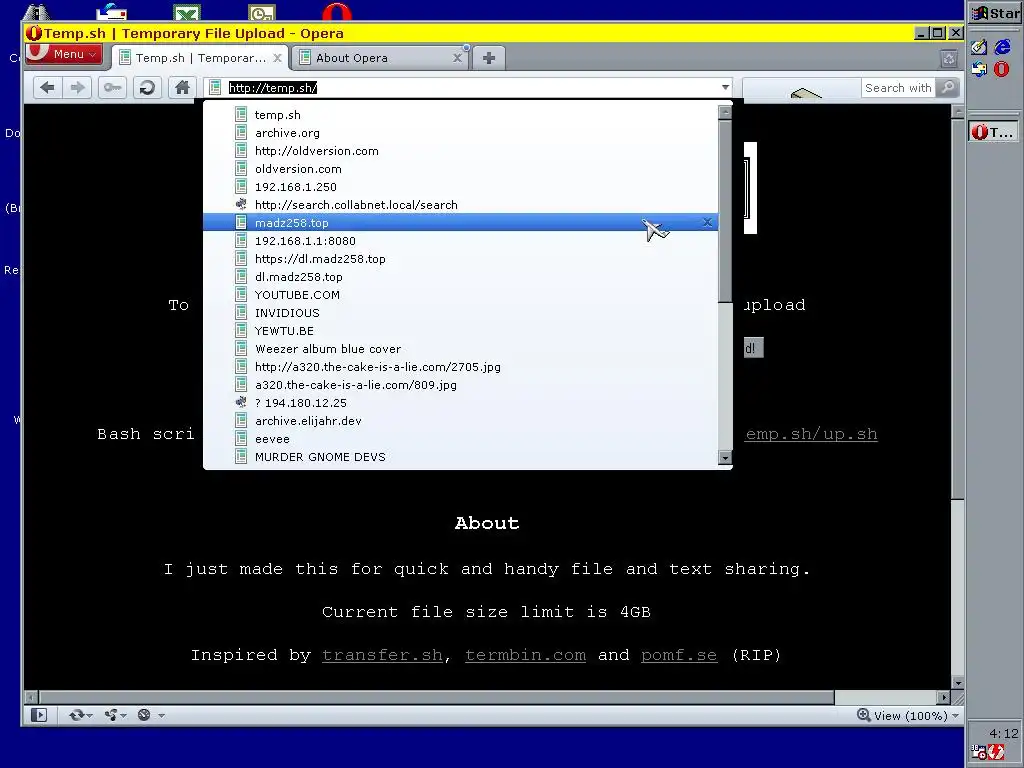Open the Start button in taskbar
The width and height of the screenshot is (1024, 768).
tap(995, 13)
